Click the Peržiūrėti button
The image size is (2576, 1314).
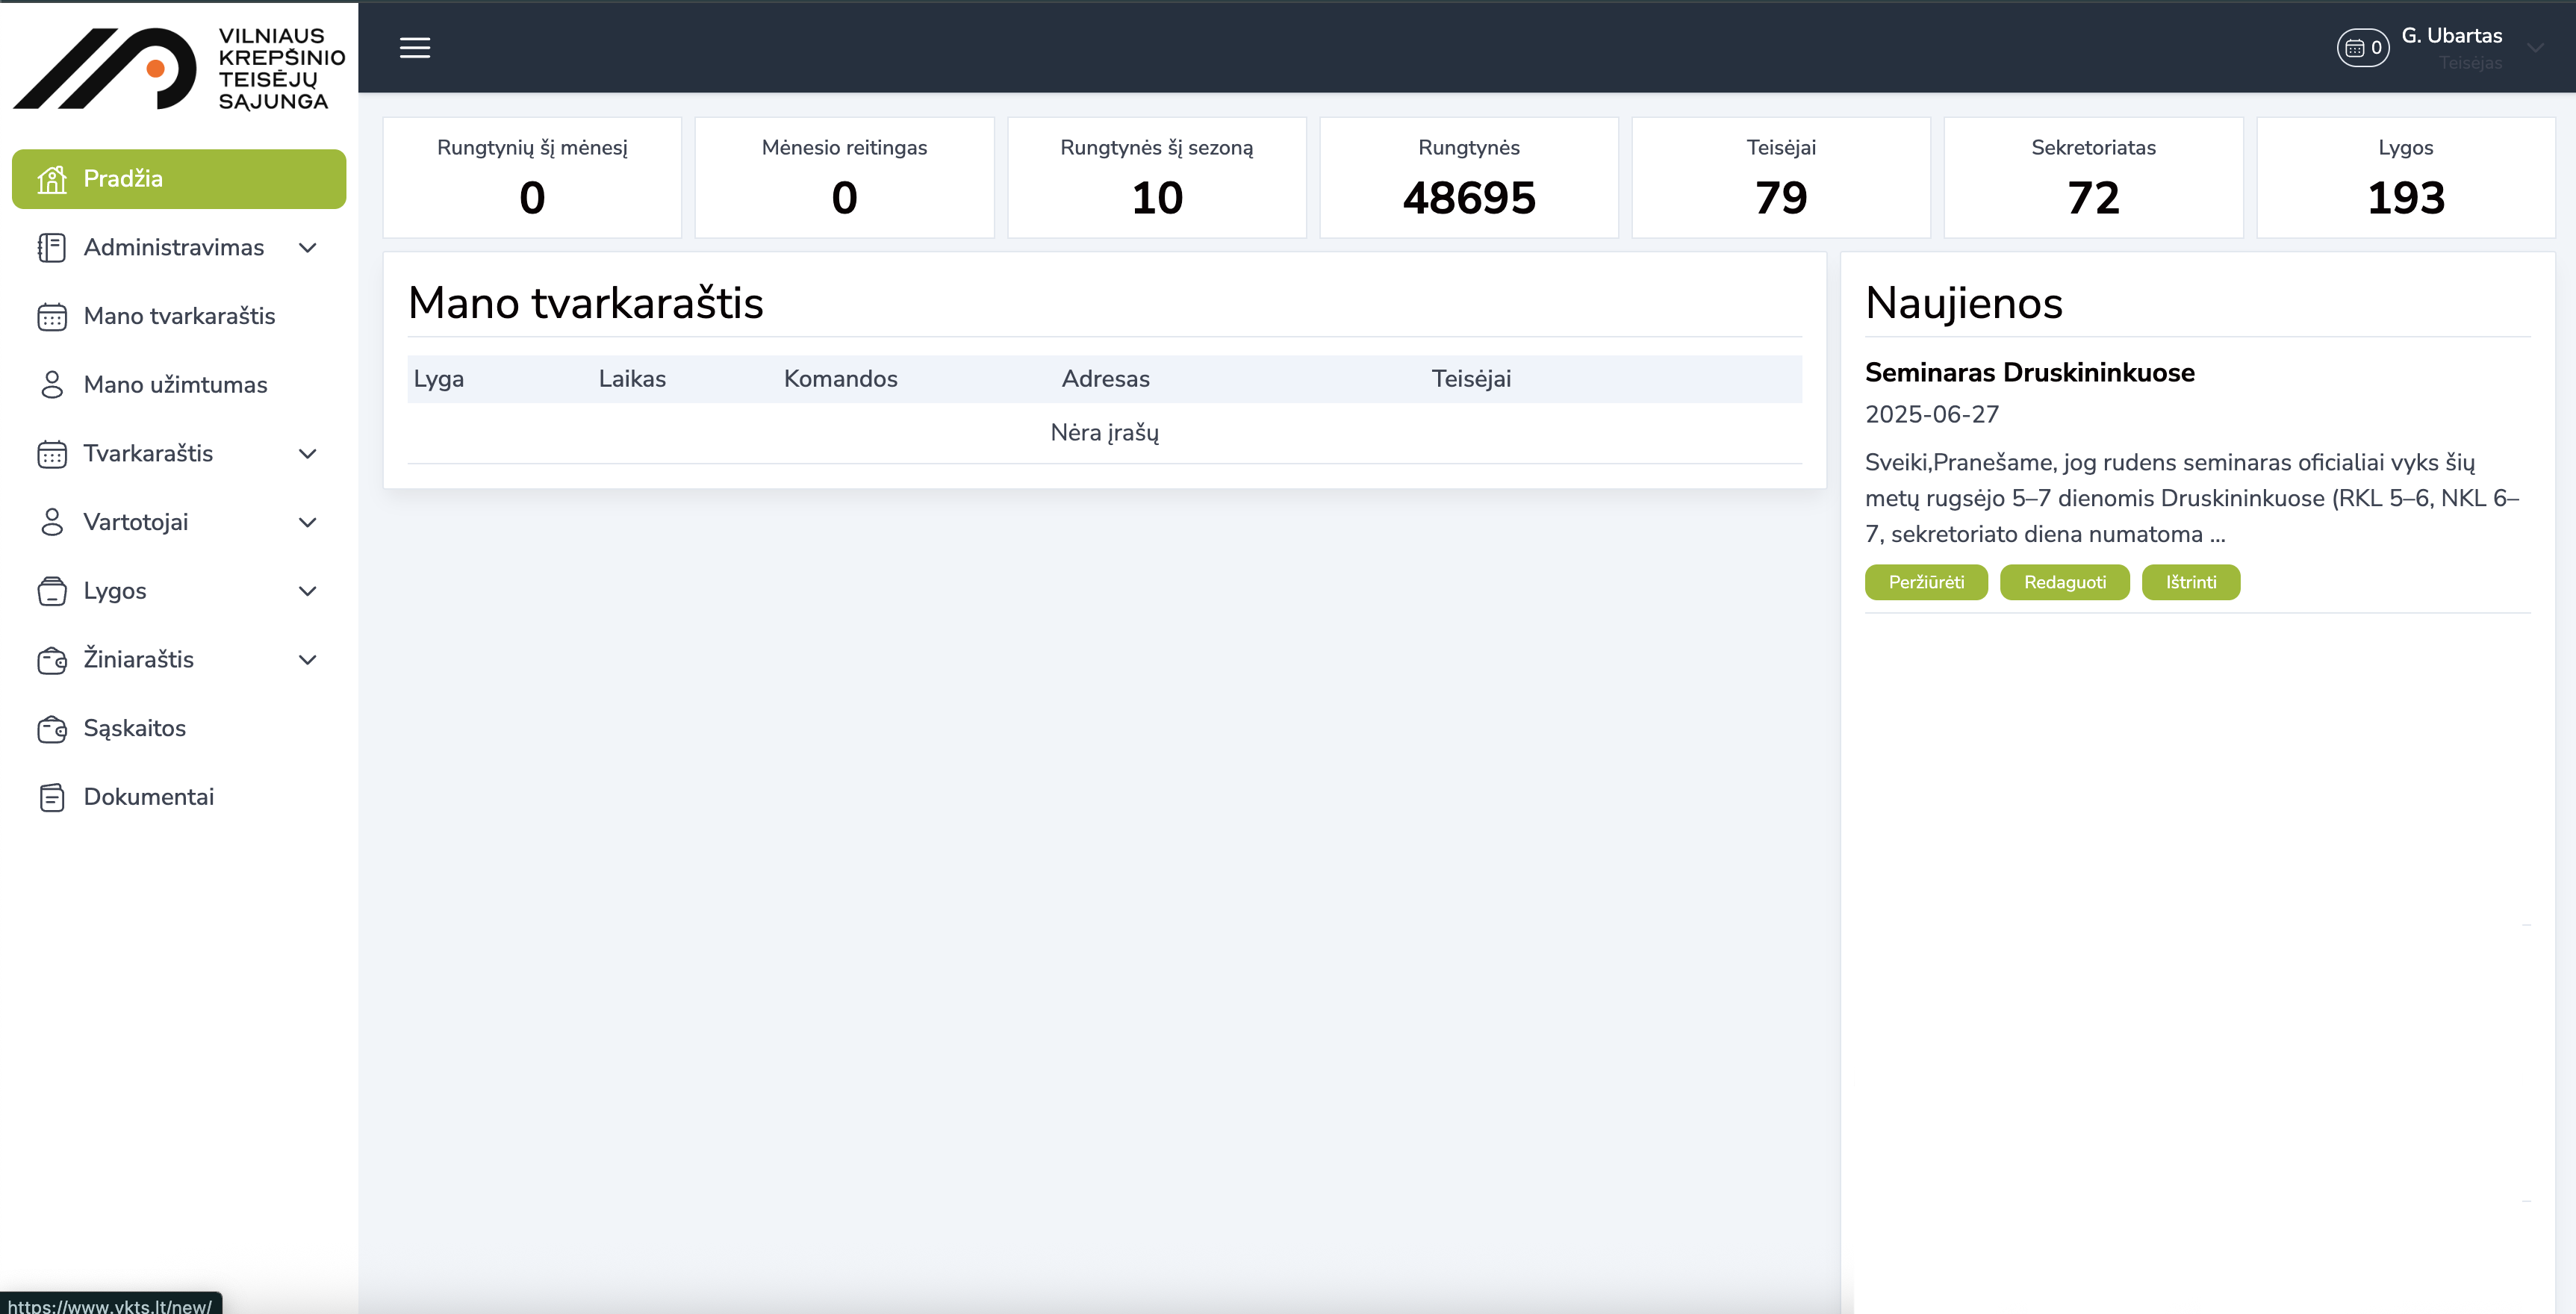1926,582
